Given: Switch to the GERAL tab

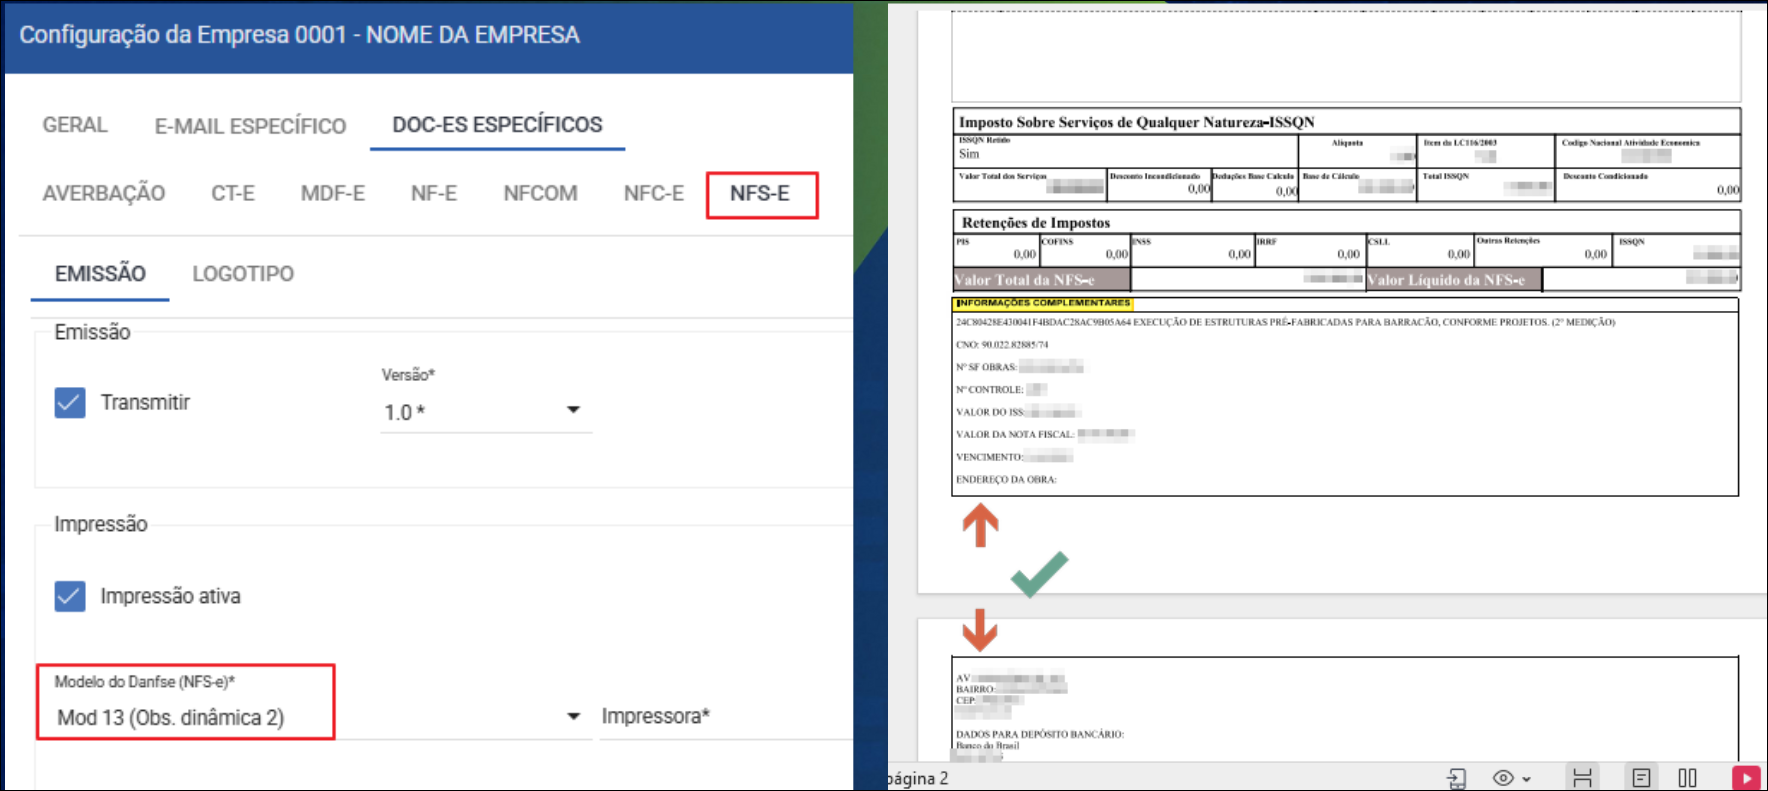Looking at the screenshot, I should pos(75,125).
